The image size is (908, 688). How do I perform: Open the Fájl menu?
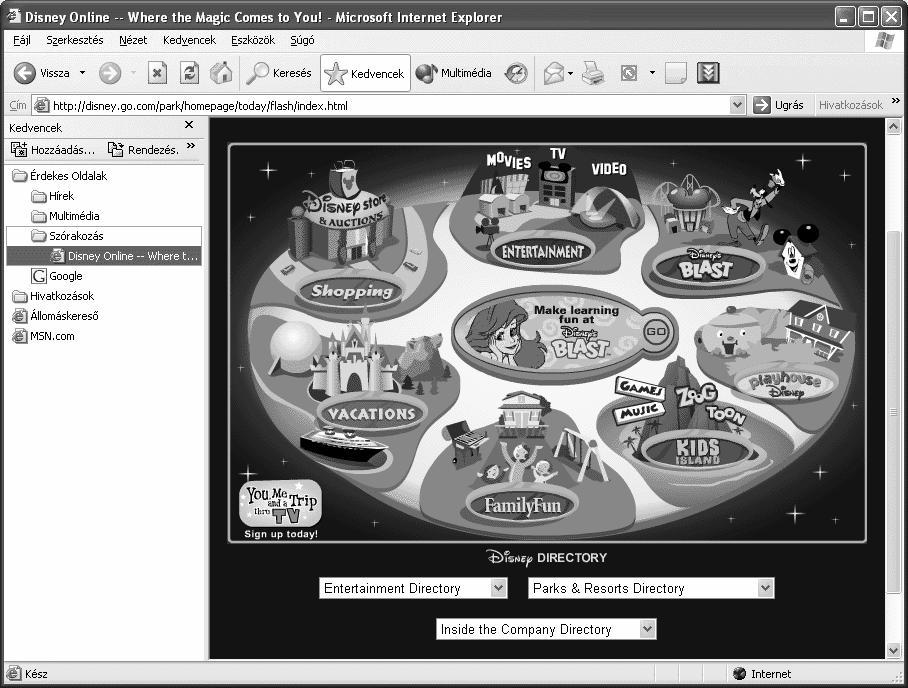(22, 40)
